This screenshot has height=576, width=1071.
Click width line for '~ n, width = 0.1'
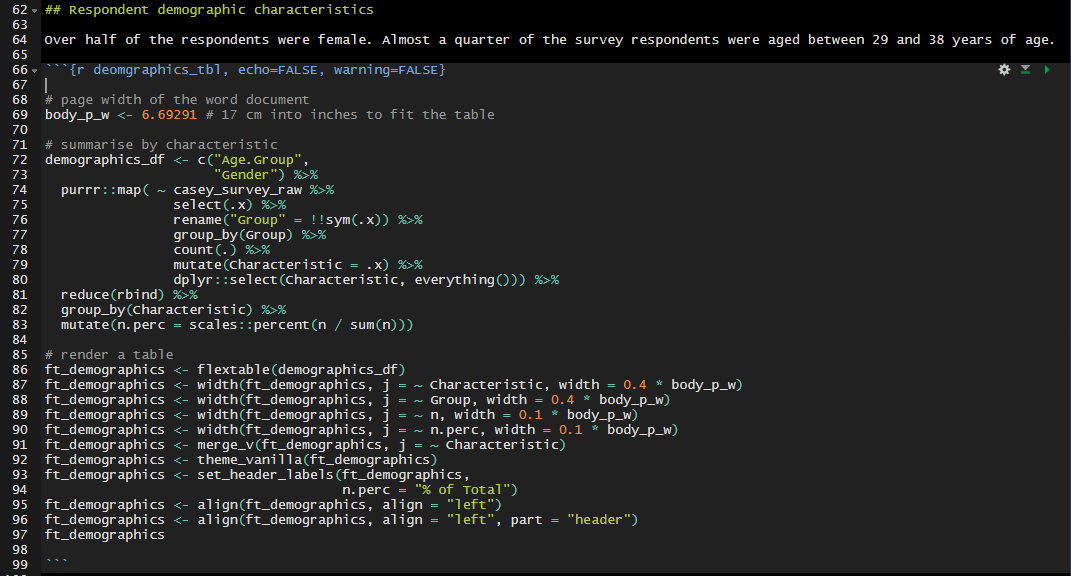click(342, 415)
